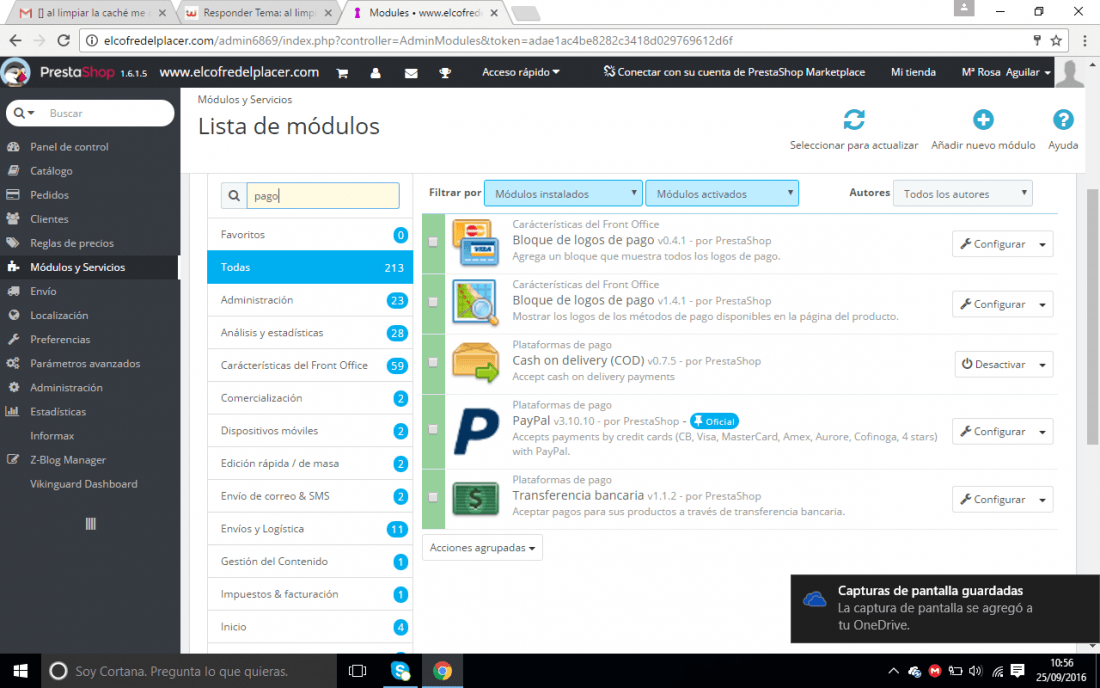The image size is (1100, 688).
Task: Open the envelope messages icon
Action: pyautogui.click(x=411, y=73)
